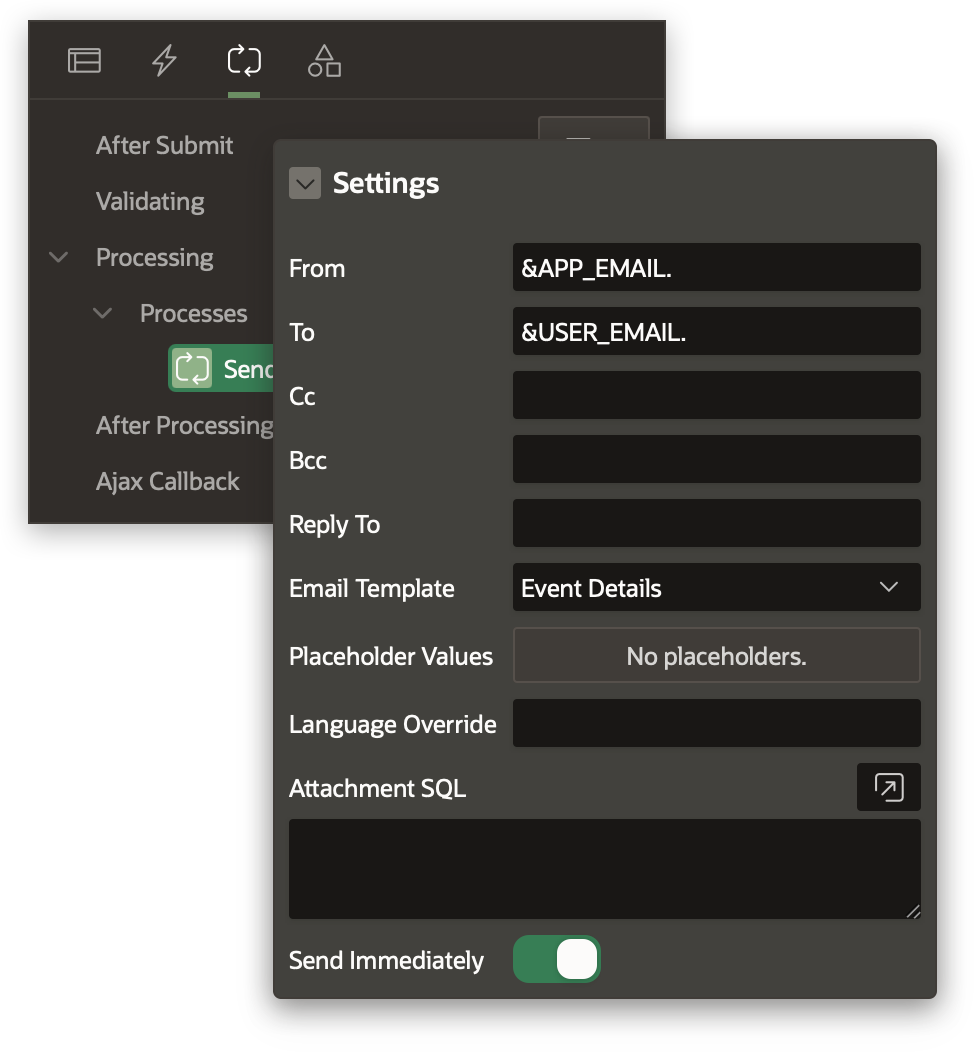Click the No placeholders button

pos(716,656)
